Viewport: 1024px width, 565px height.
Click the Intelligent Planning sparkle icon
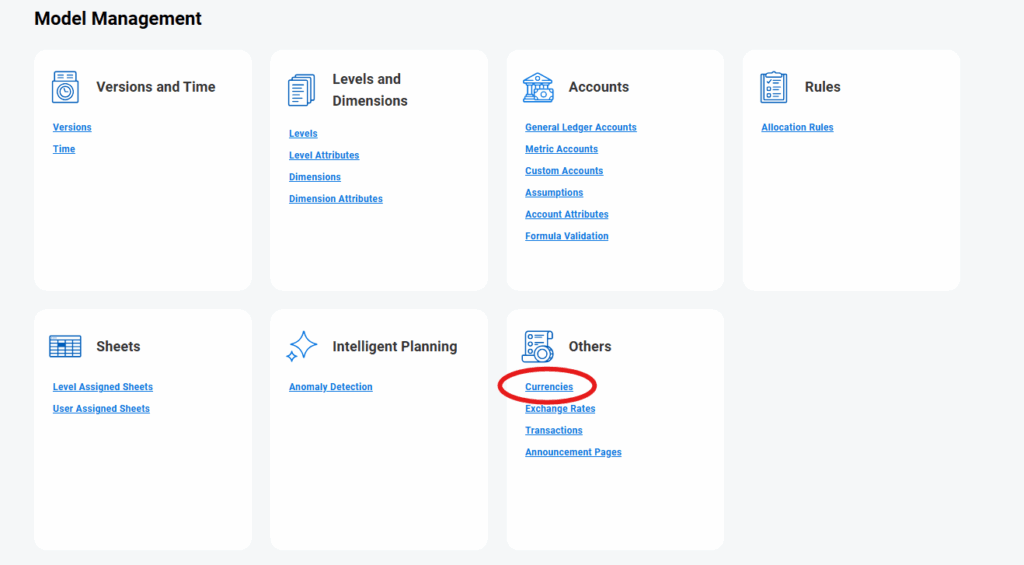[x=301, y=347]
